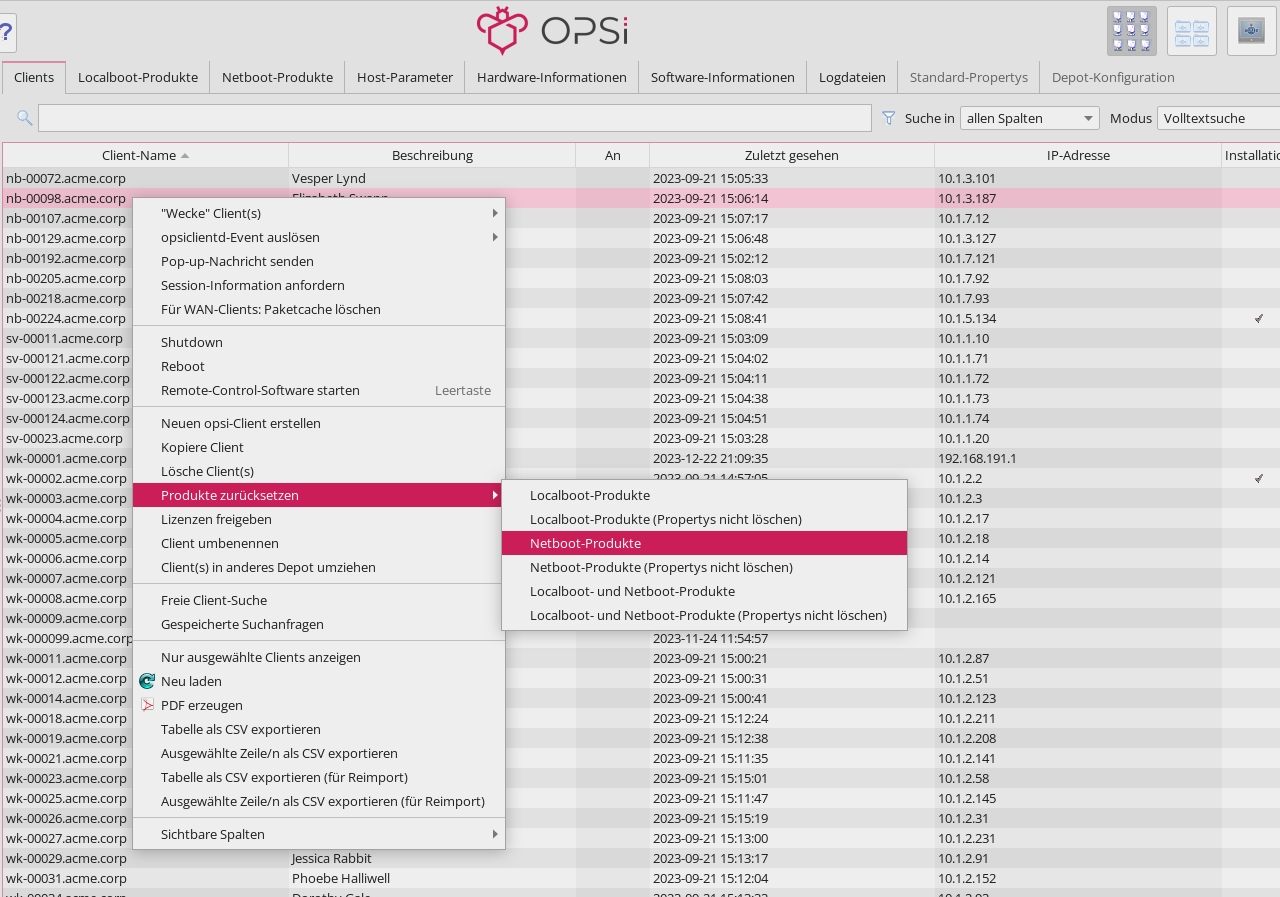This screenshot has height=897, width=1280.
Task: Open the Host-Parameter tab
Action: (405, 77)
